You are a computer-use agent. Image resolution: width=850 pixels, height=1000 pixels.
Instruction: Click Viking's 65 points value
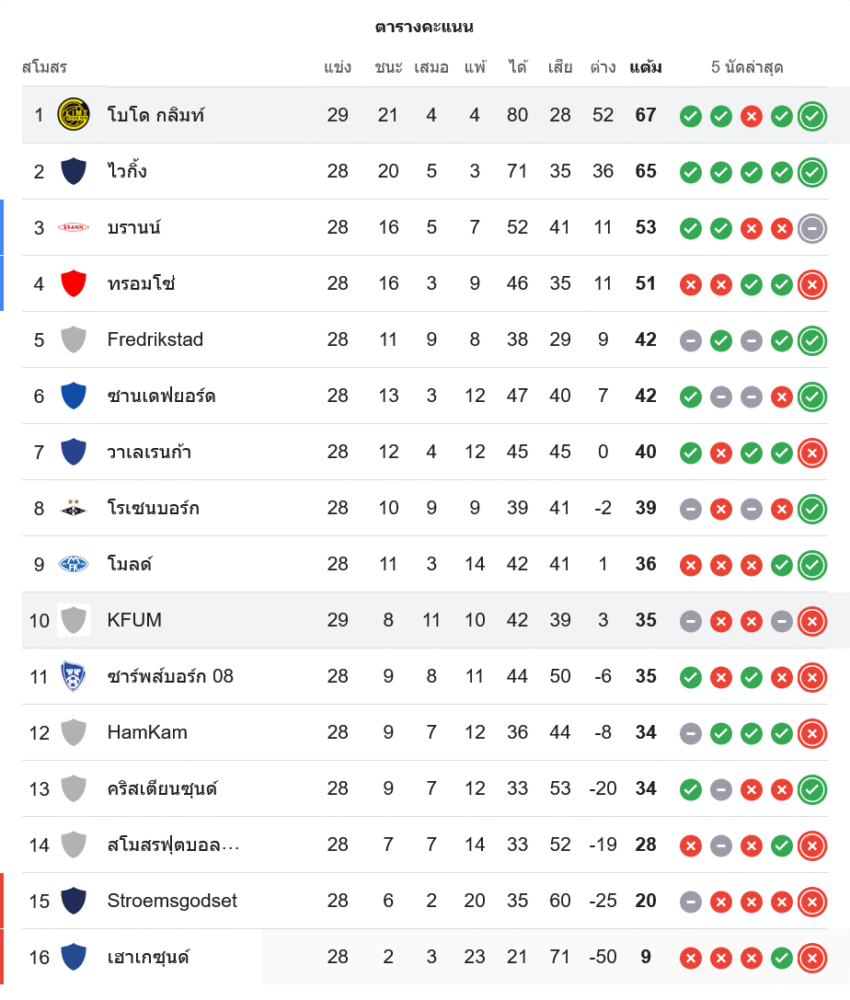pyautogui.click(x=645, y=172)
